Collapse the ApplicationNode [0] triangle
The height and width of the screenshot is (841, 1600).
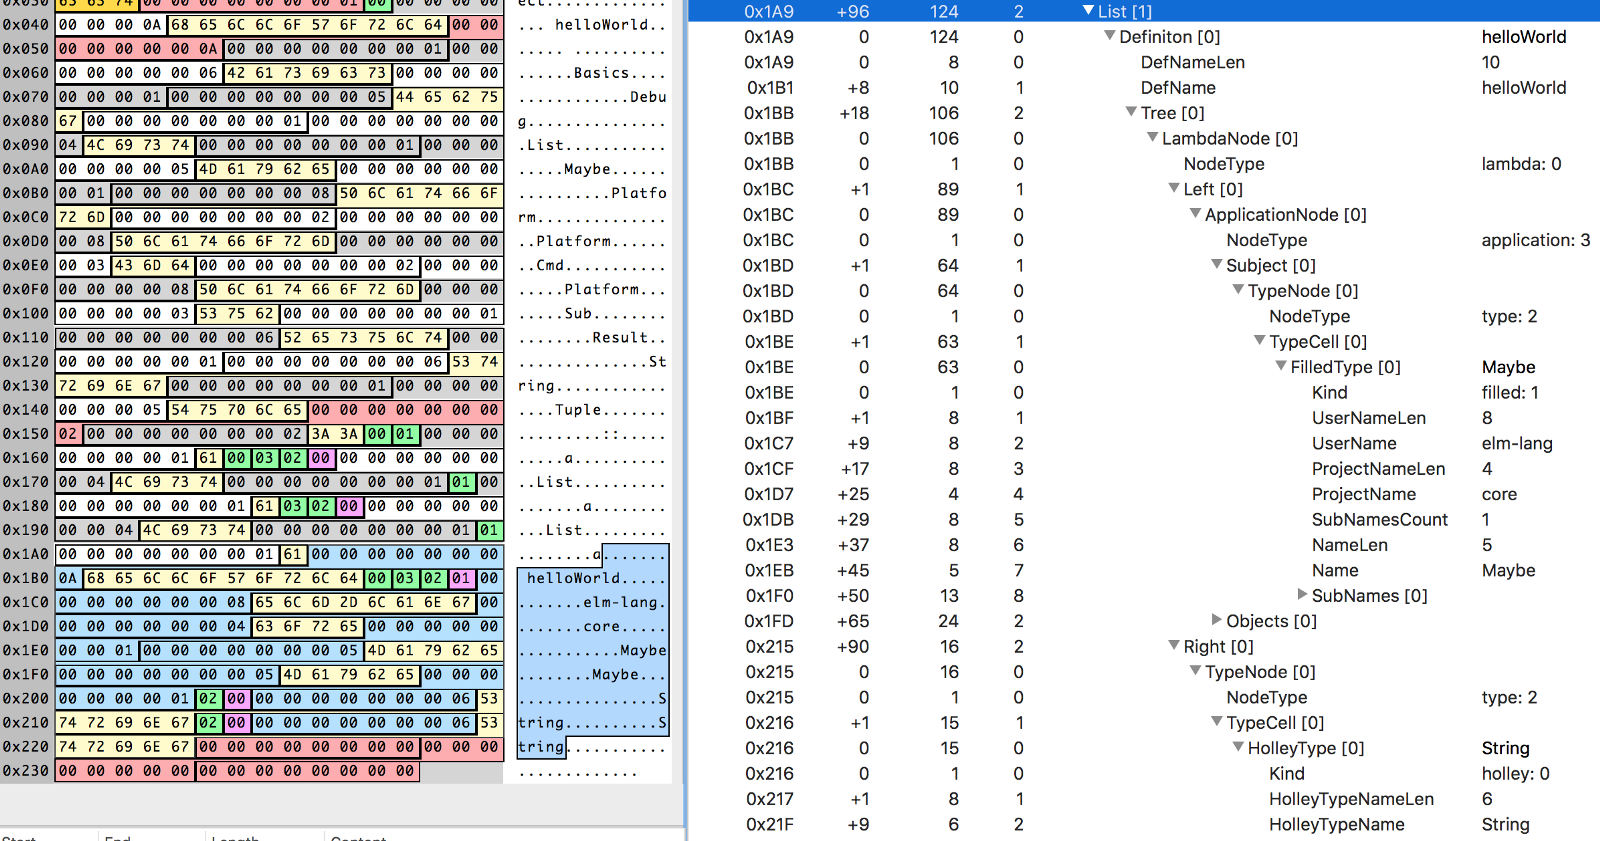coord(1195,214)
